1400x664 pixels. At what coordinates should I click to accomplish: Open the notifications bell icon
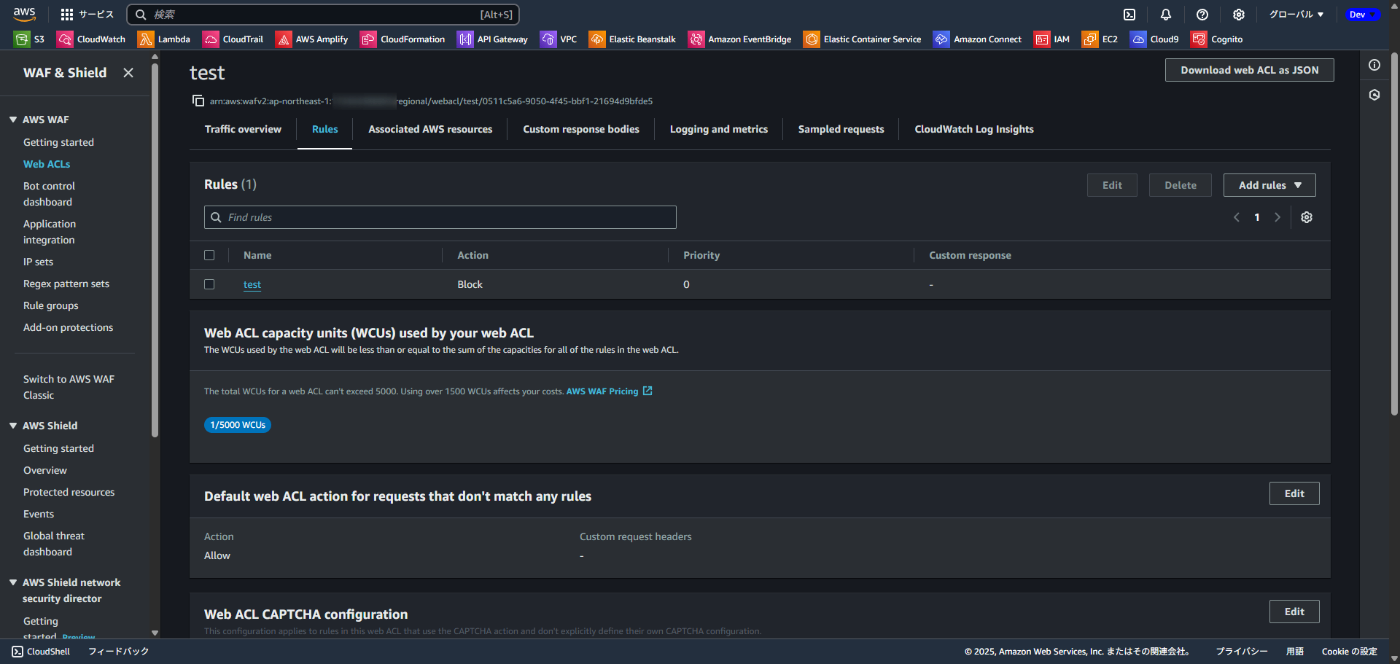1166,15
